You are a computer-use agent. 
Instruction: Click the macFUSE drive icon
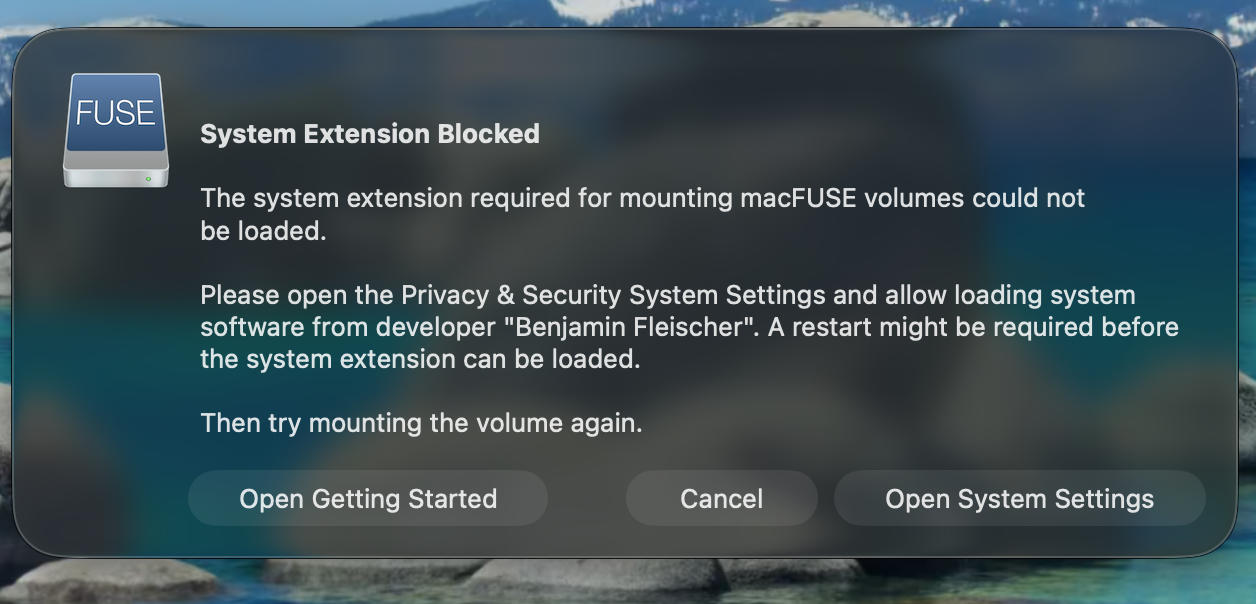[115, 130]
